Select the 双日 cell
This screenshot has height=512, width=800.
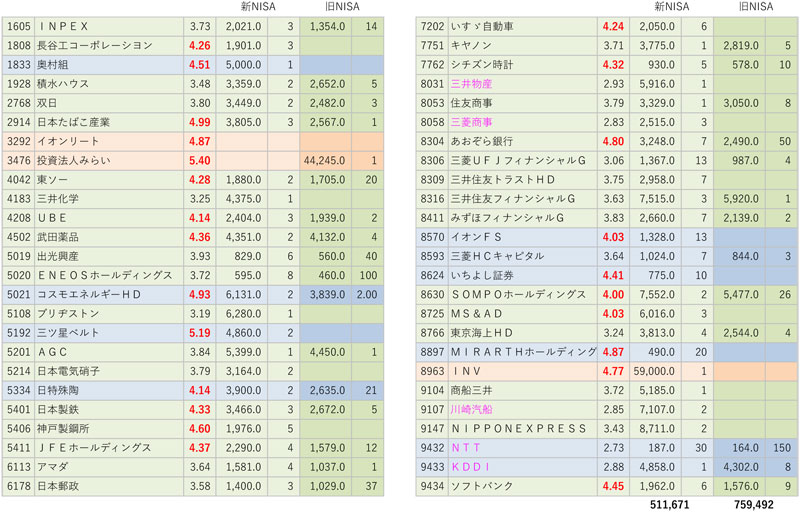(109, 103)
